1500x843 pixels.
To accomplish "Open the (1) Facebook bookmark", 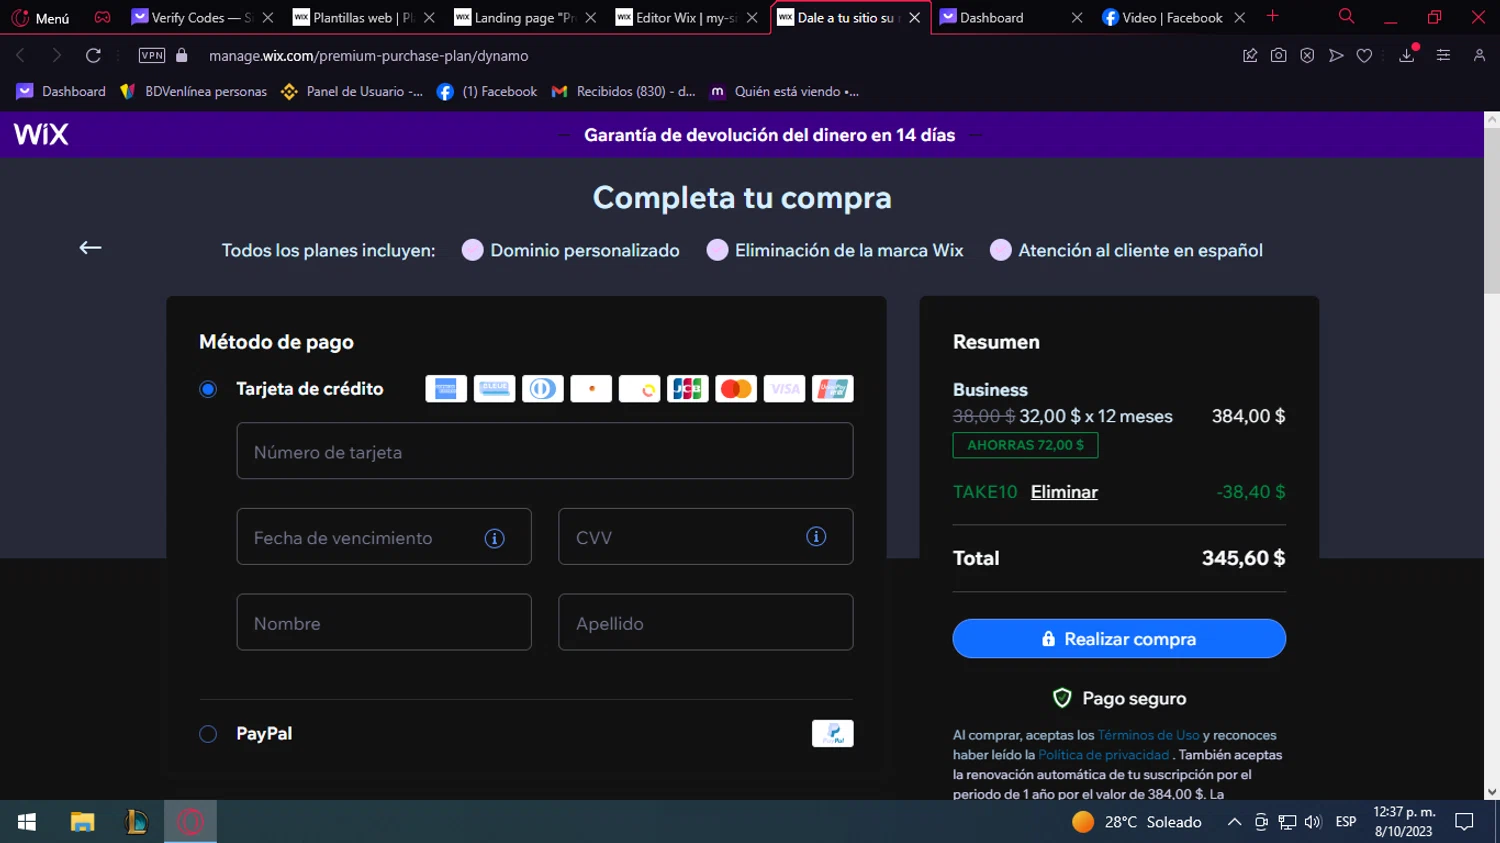I will point(487,91).
